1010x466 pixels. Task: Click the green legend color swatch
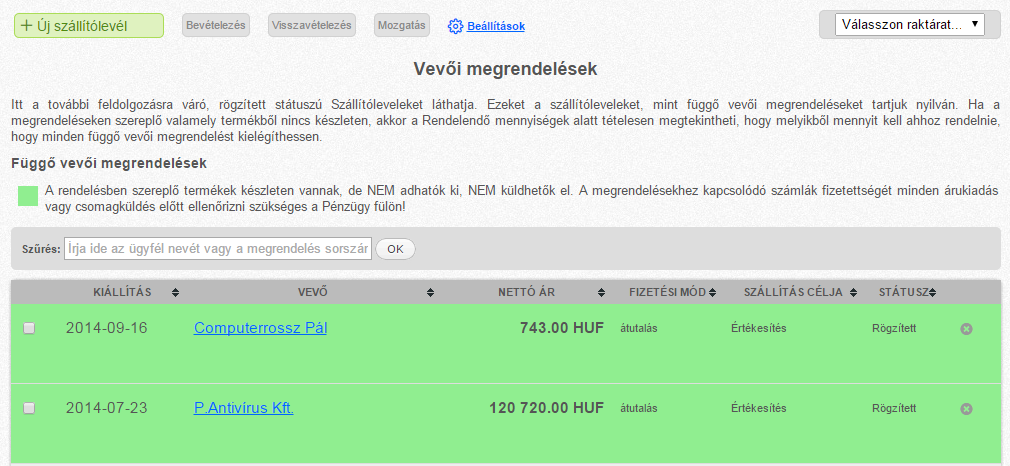pos(28,197)
